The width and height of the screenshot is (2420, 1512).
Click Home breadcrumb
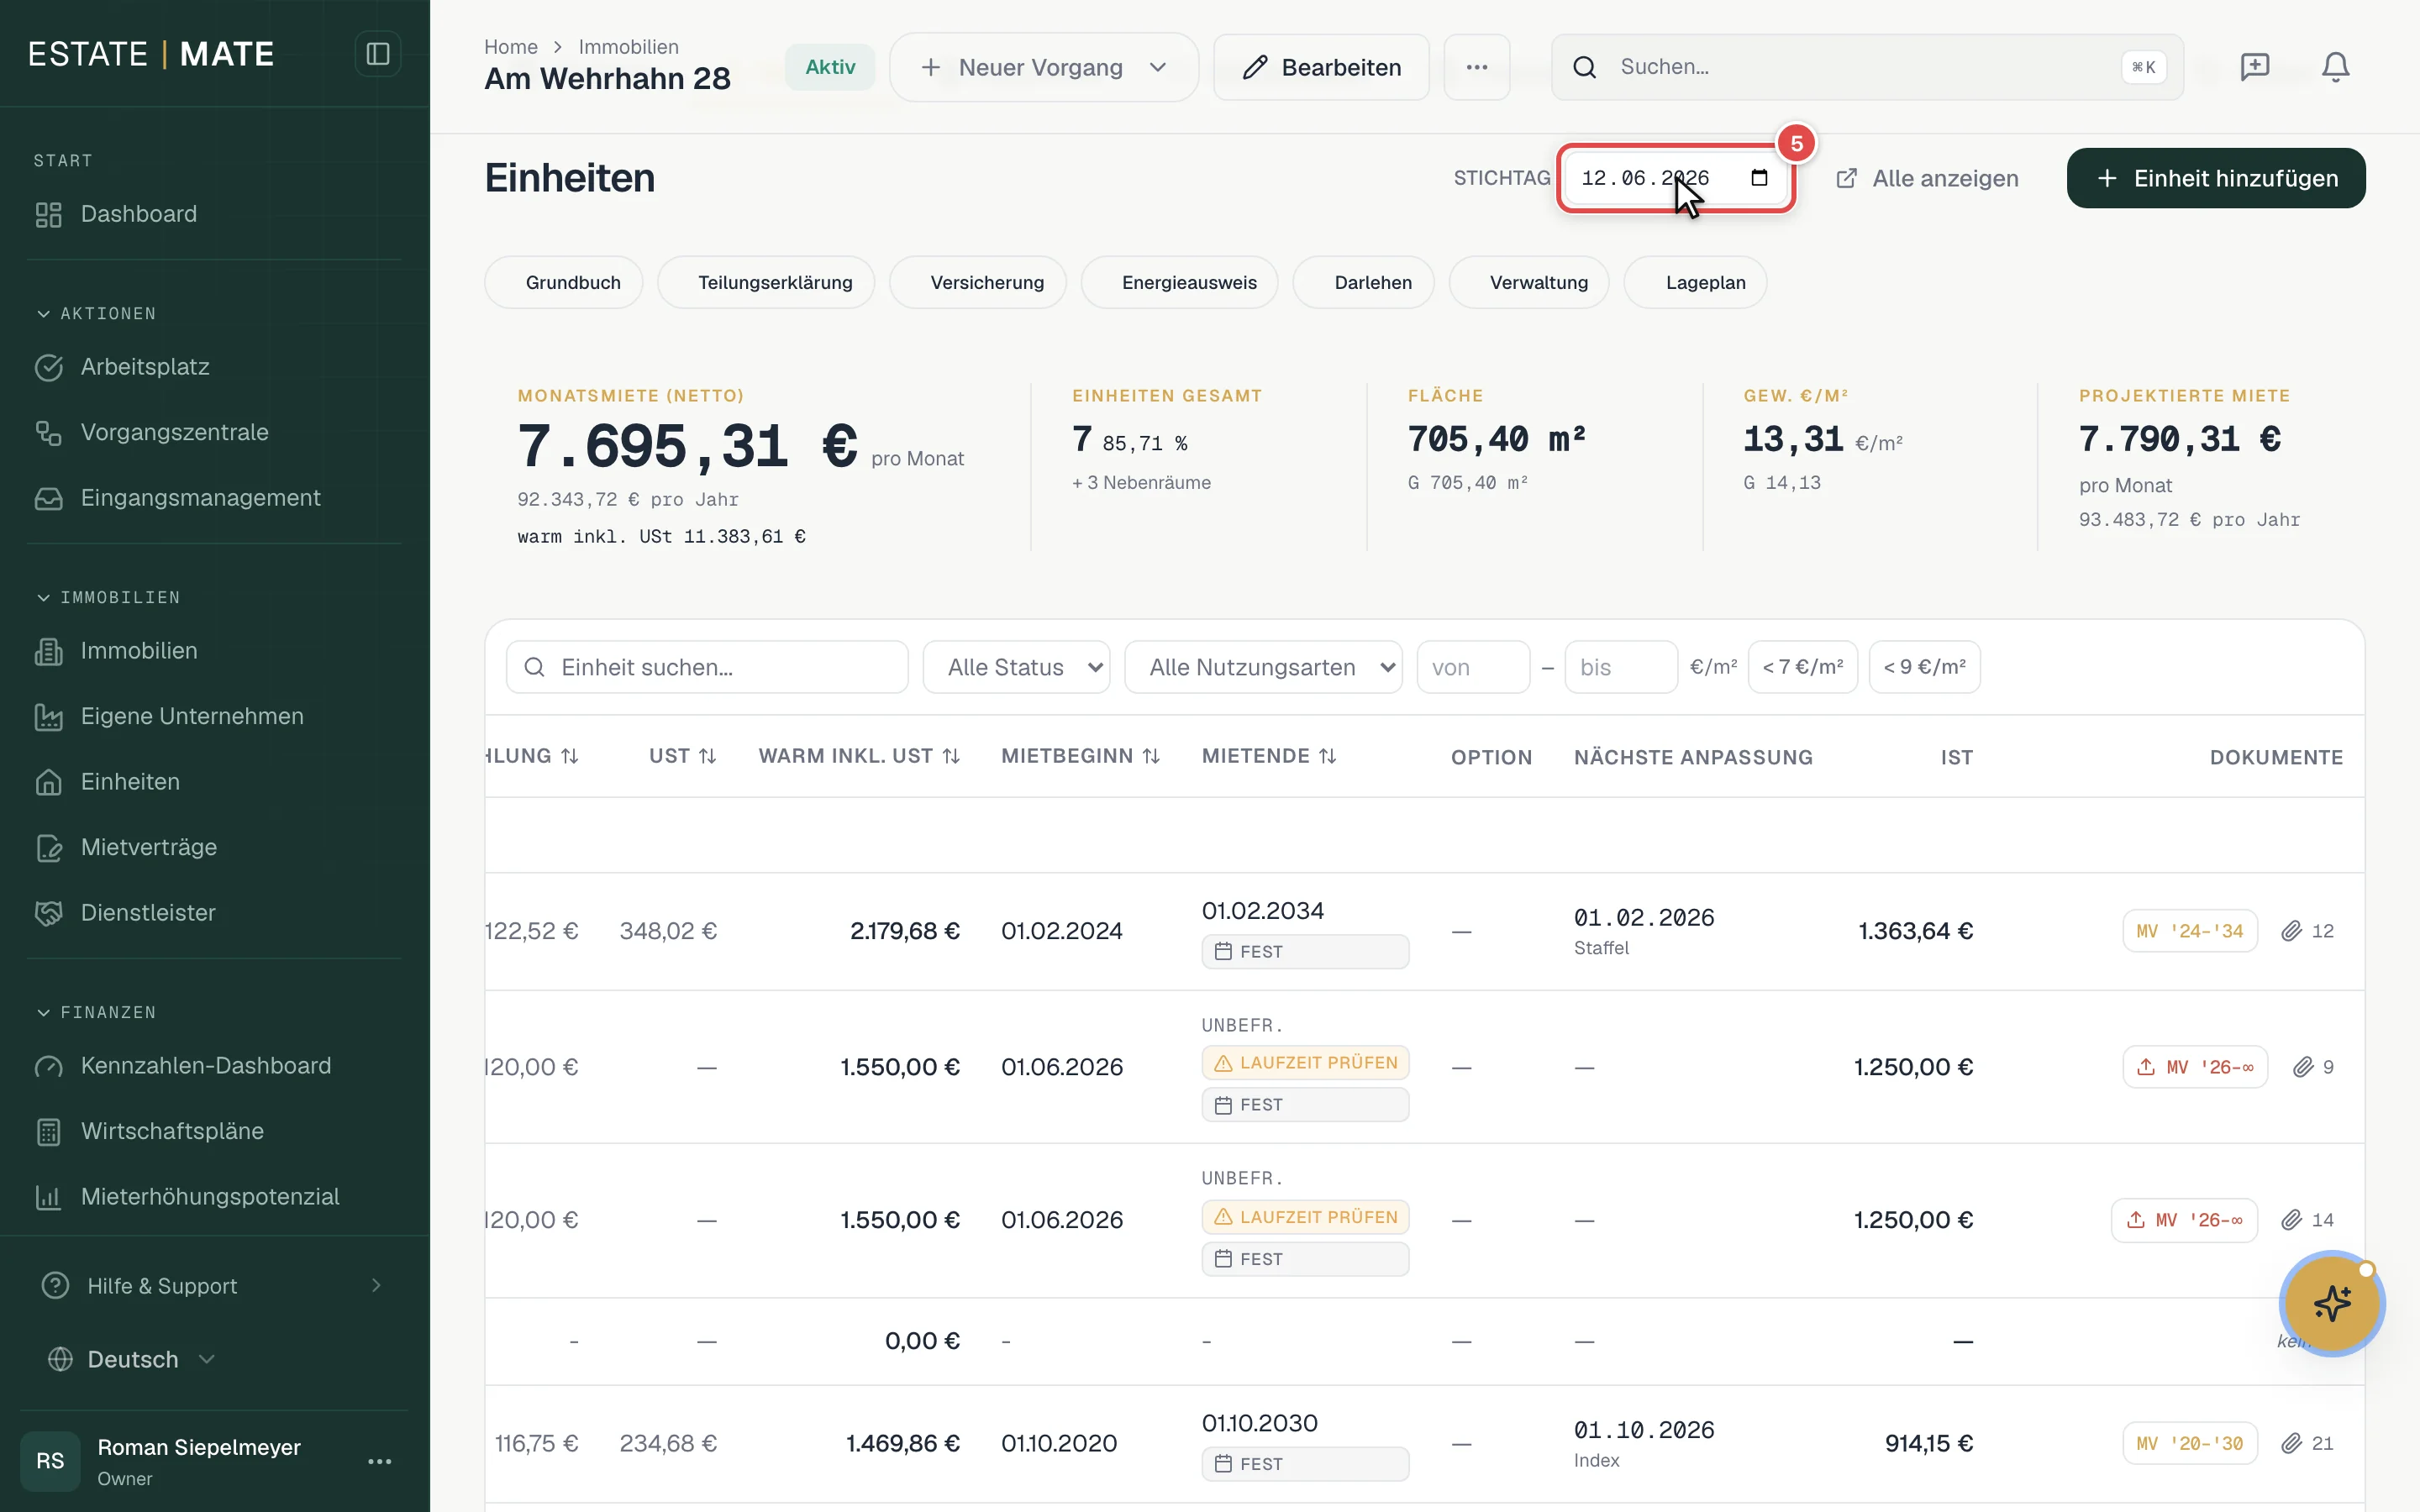point(511,47)
